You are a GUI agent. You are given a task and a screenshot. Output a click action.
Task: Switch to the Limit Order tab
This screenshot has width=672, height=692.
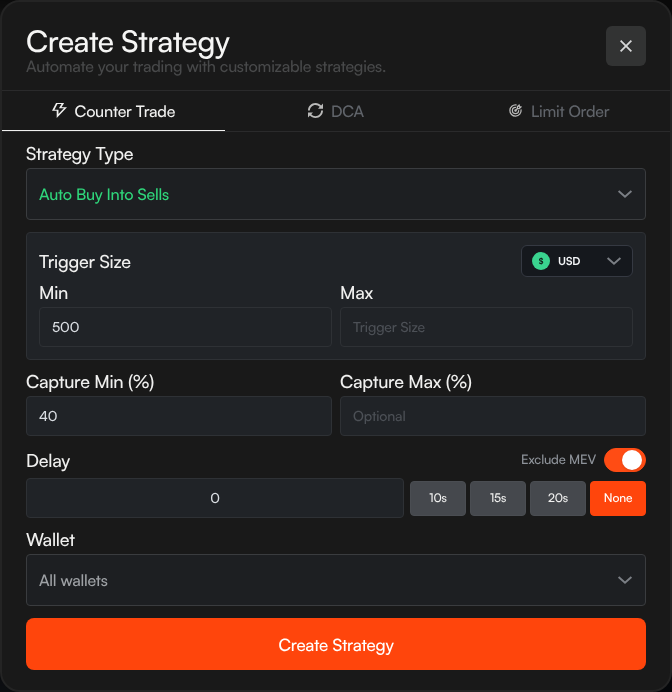pos(558,111)
